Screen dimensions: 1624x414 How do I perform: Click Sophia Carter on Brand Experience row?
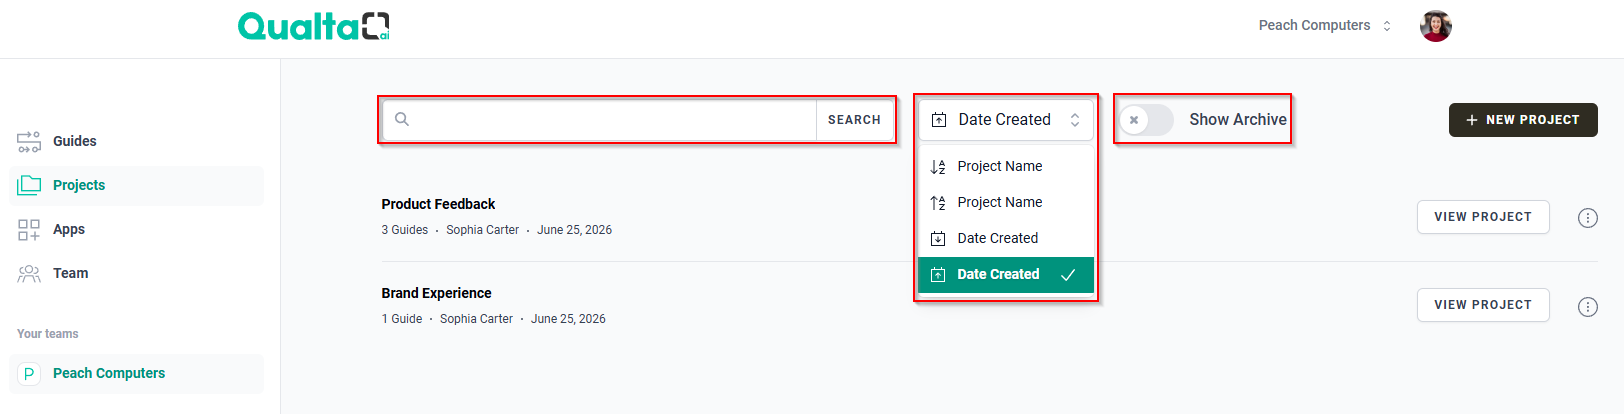[476, 319]
